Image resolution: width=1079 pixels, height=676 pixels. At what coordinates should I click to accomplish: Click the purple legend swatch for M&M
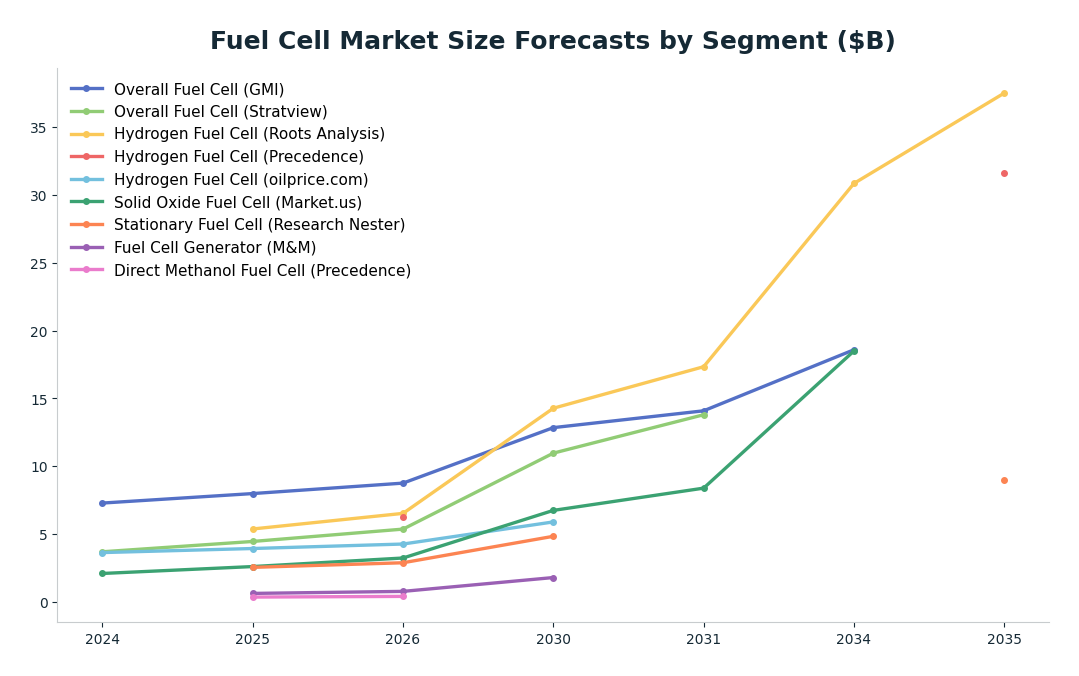point(87,247)
